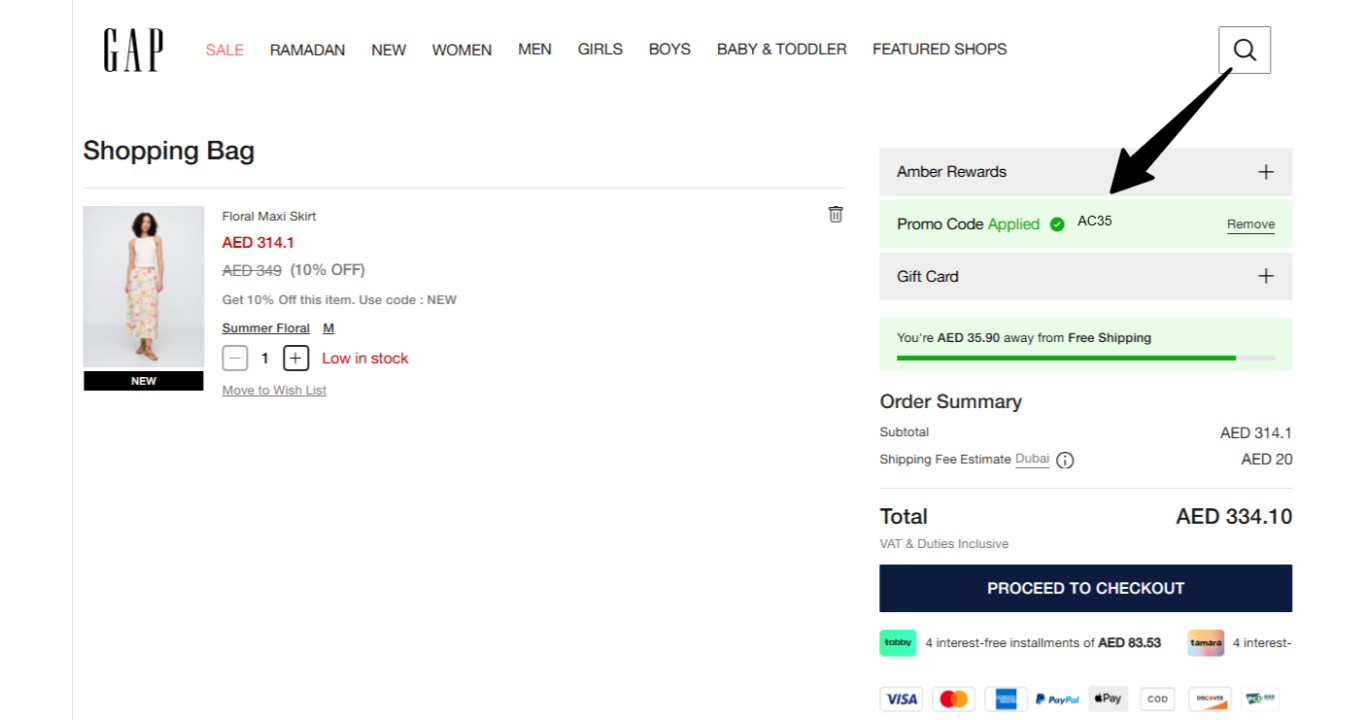Click the Low in stock notice

pos(365,358)
